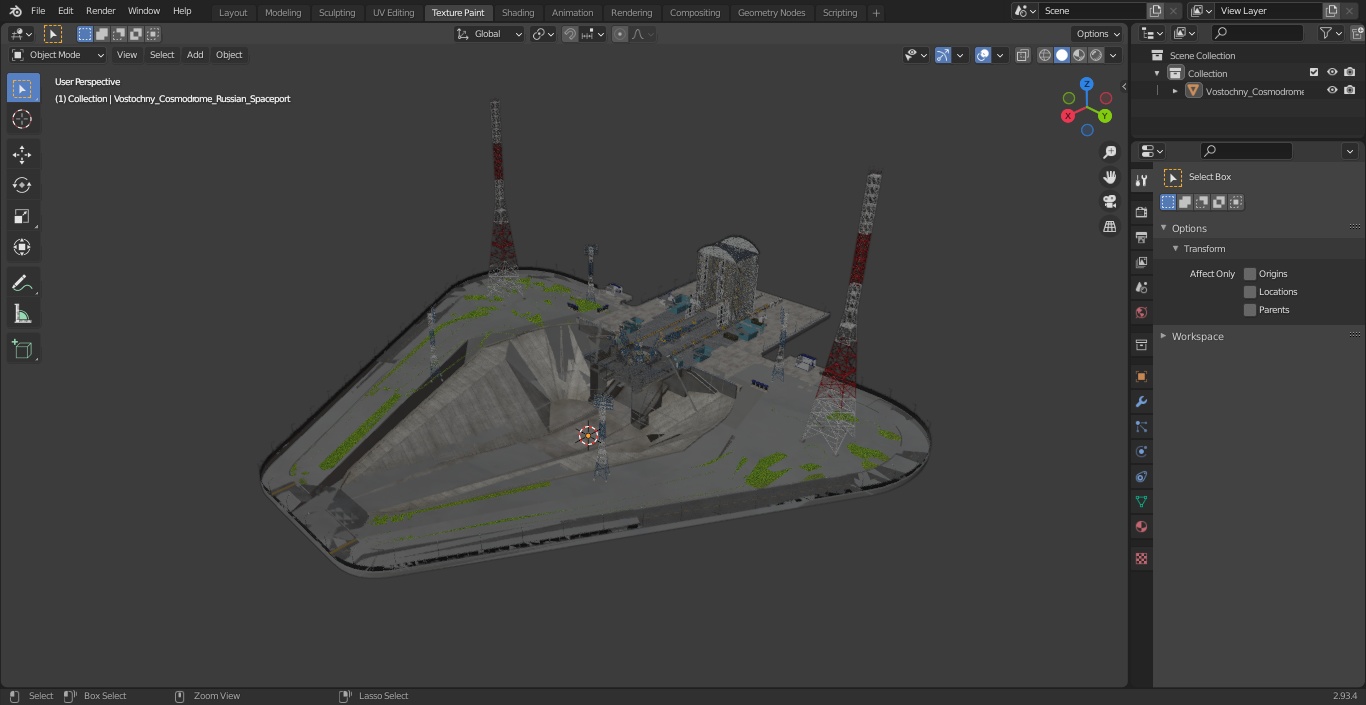Image resolution: width=1366 pixels, height=705 pixels.
Task: Toggle snapping magnet icon
Action: [x=570, y=34]
